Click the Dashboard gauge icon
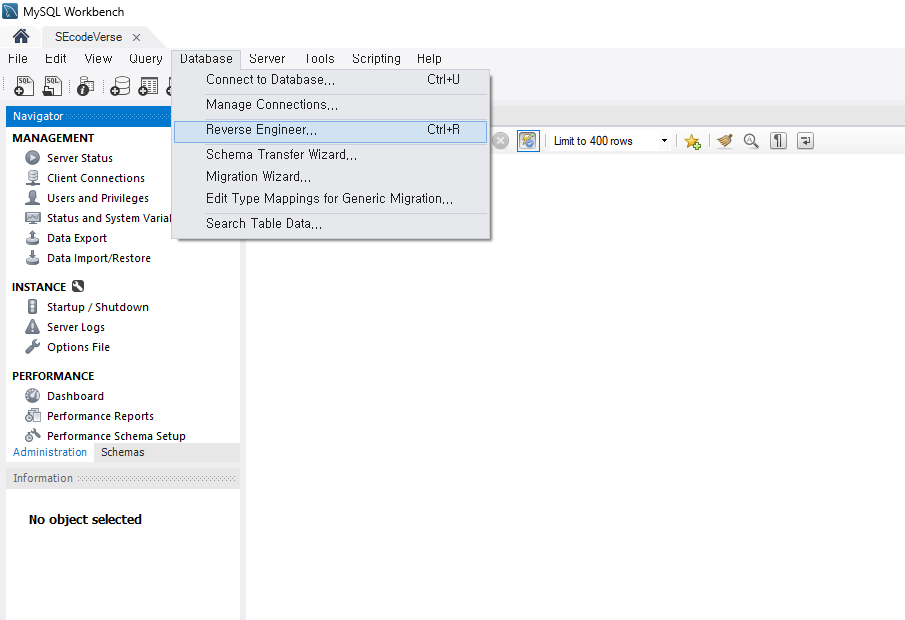The width and height of the screenshot is (905, 620). (32, 395)
